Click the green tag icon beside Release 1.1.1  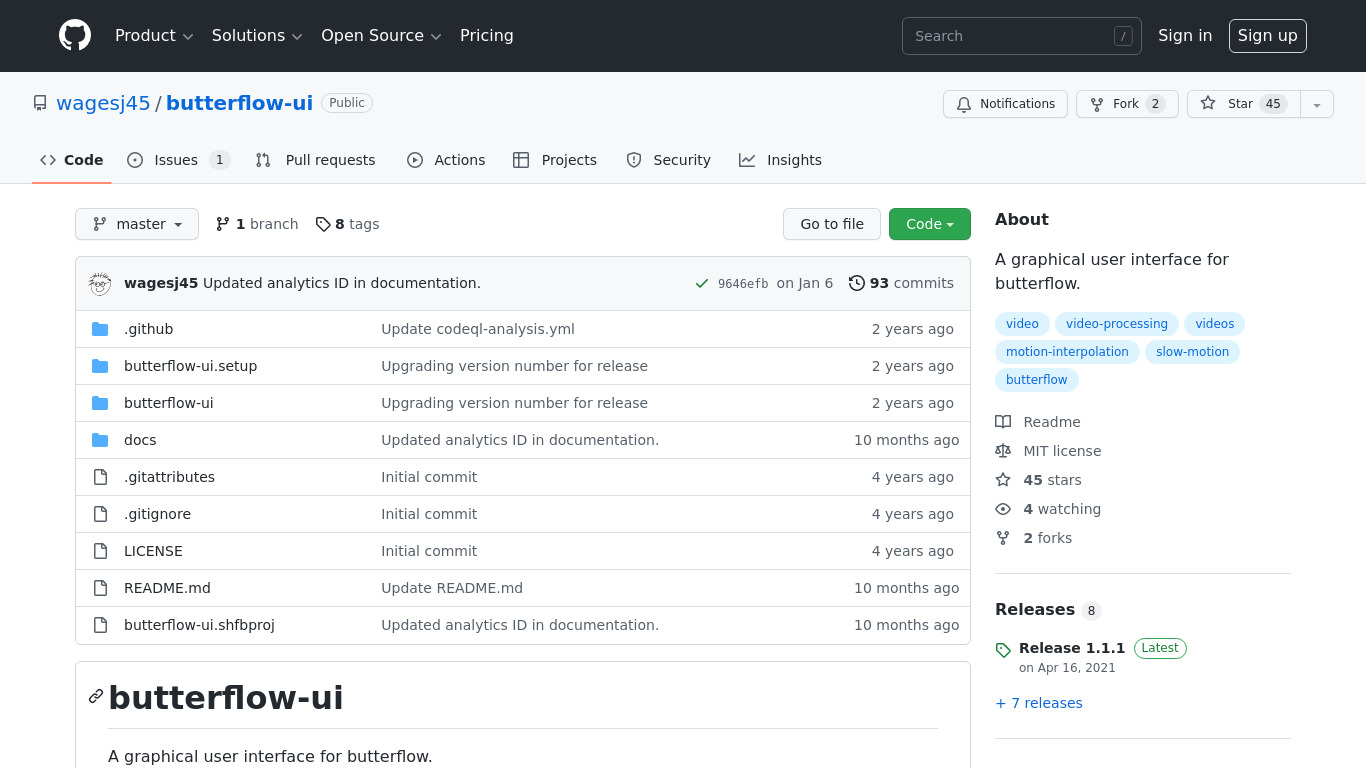coord(1003,650)
